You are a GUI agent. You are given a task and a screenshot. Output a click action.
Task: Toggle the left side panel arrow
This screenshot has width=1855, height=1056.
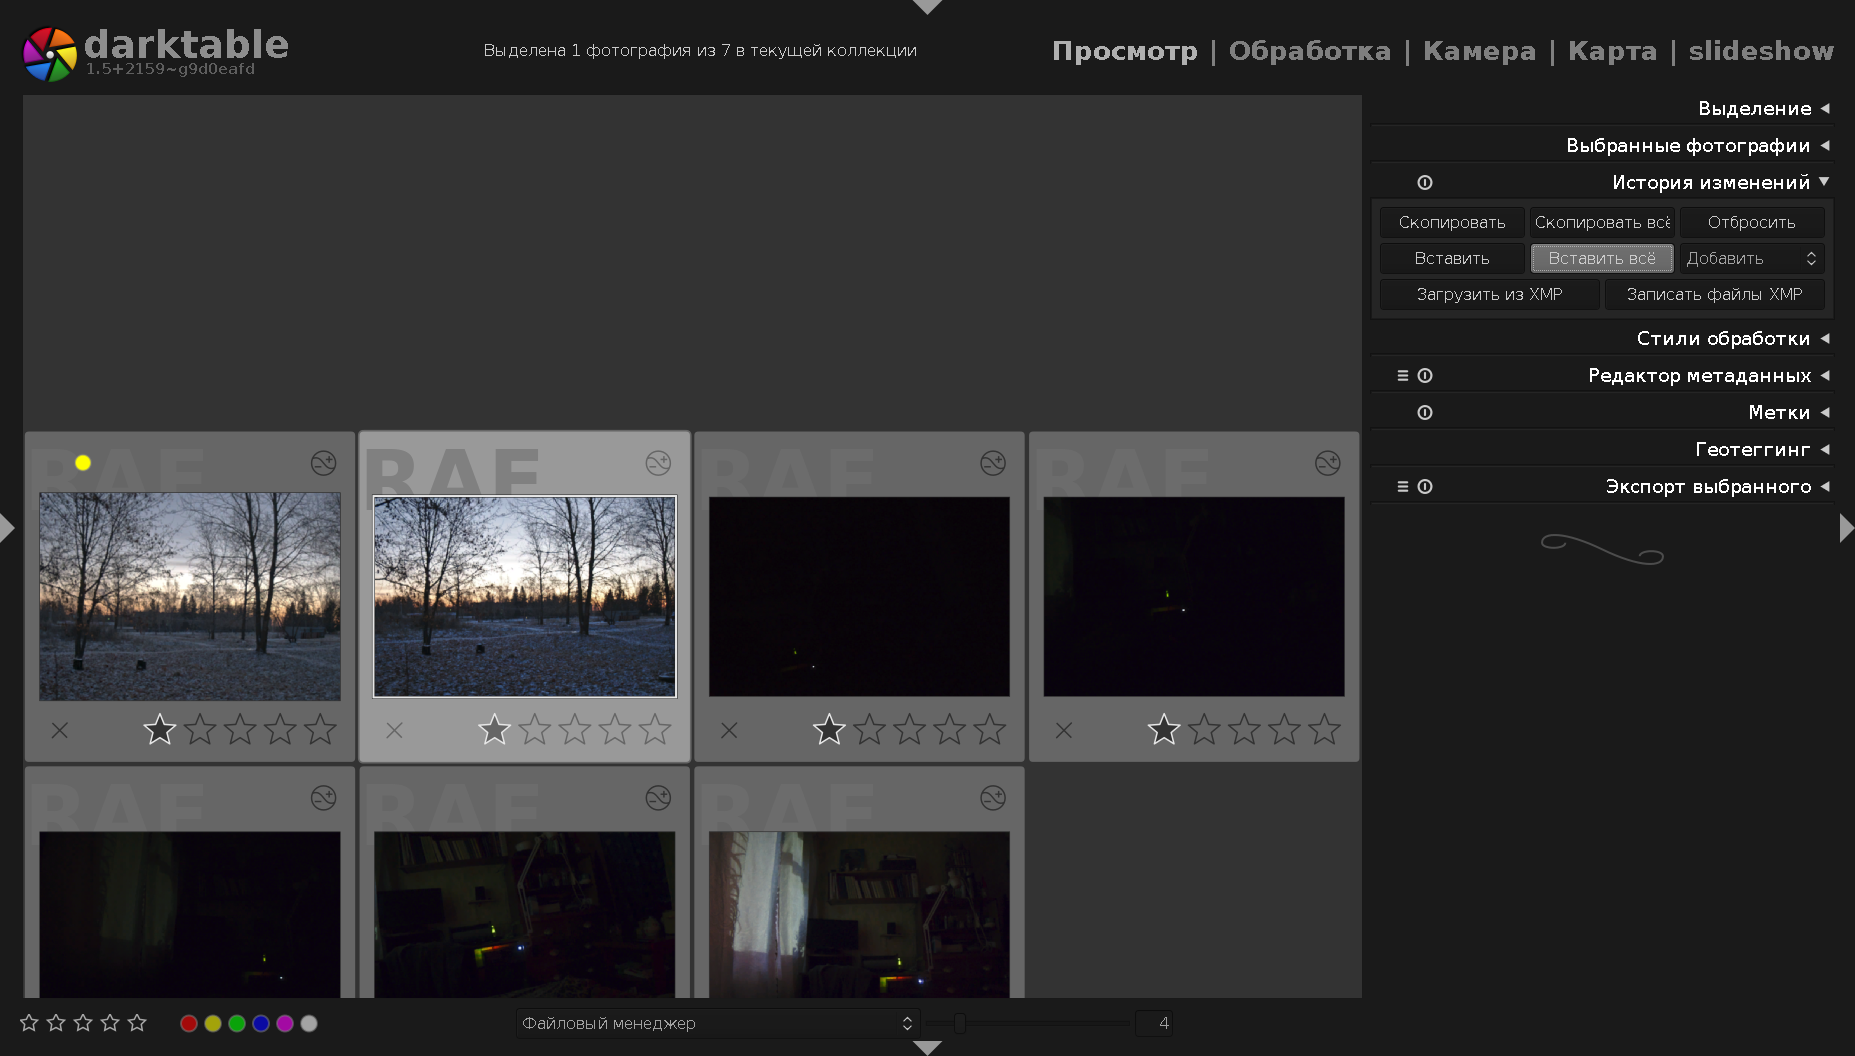pos(7,528)
